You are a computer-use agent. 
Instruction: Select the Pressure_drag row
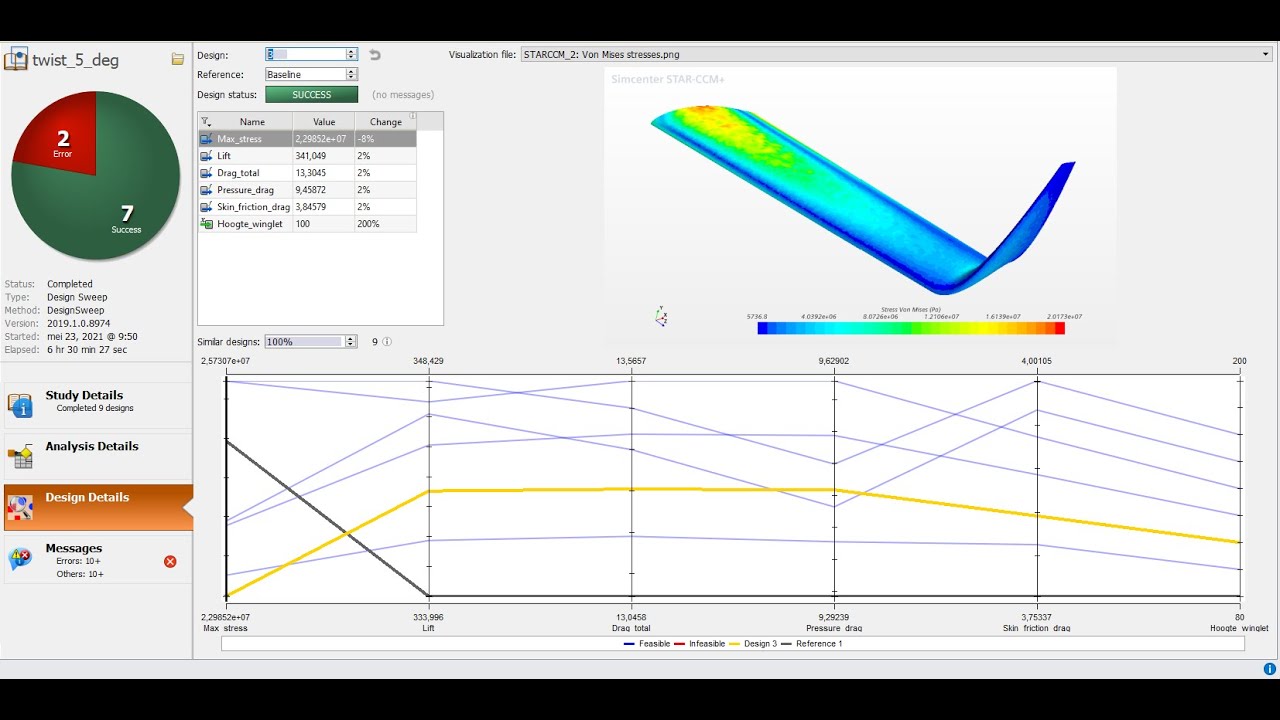[307, 190]
